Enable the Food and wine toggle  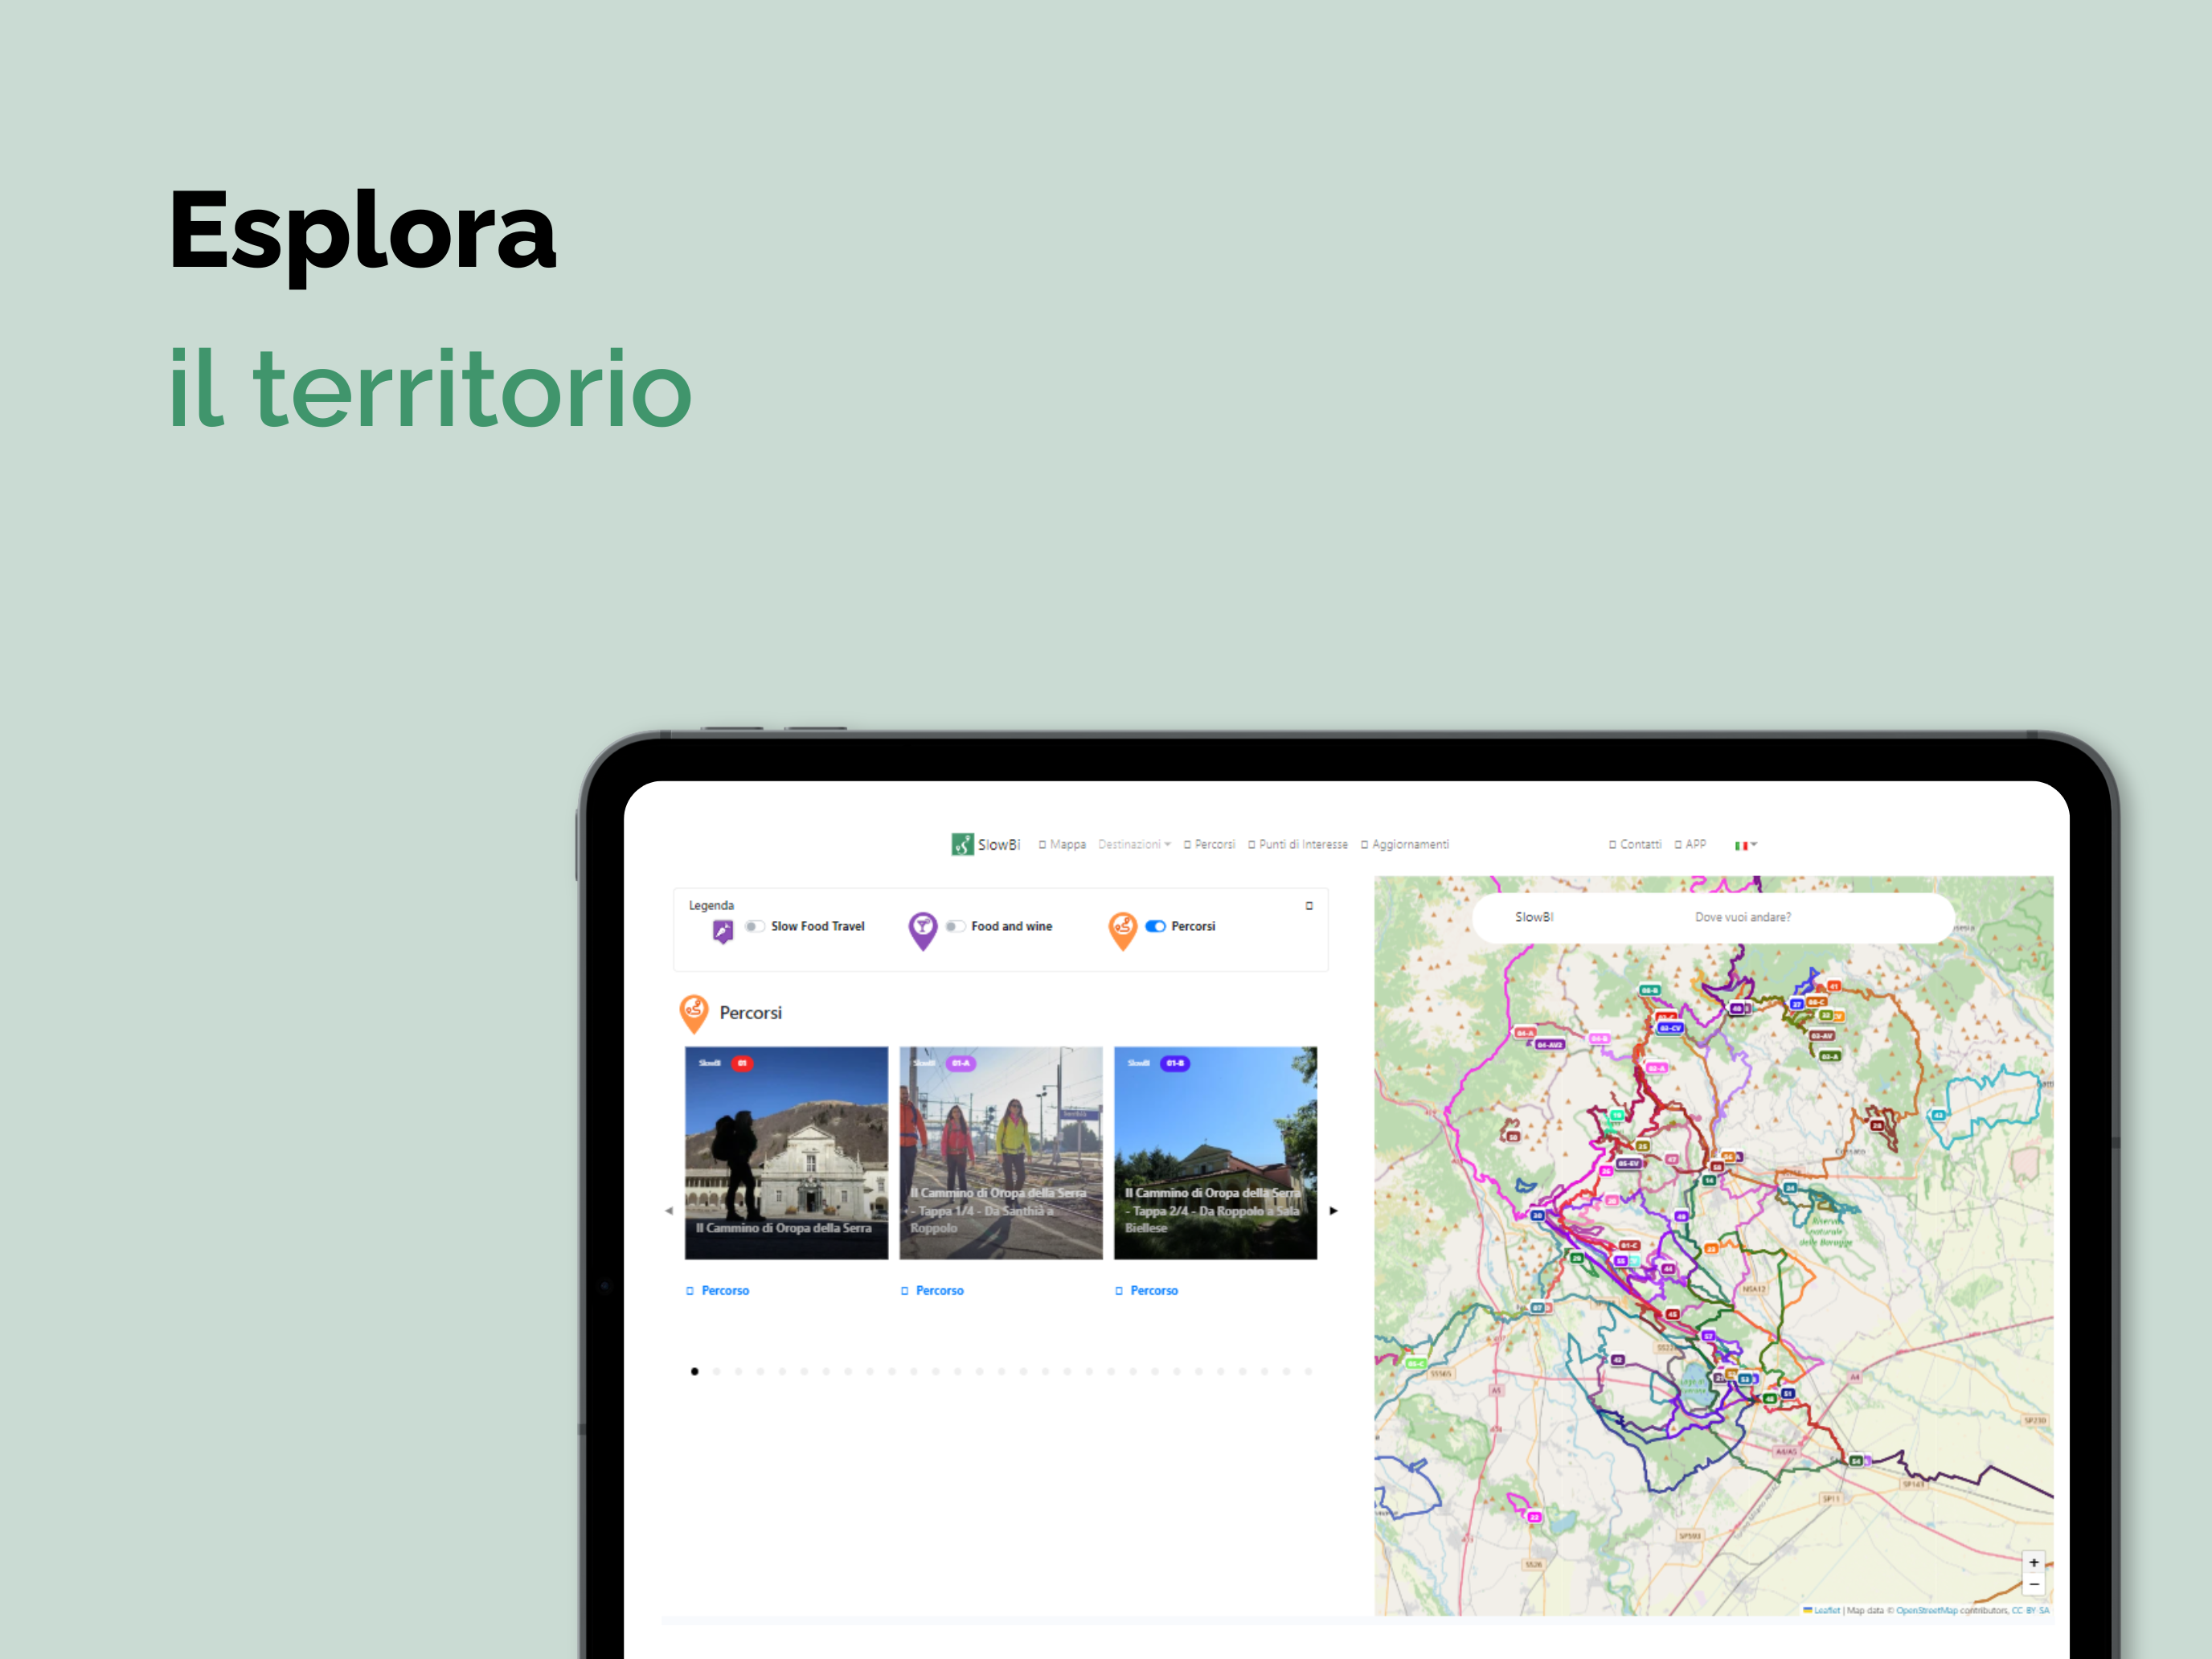pyautogui.click(x=954, y=926)
